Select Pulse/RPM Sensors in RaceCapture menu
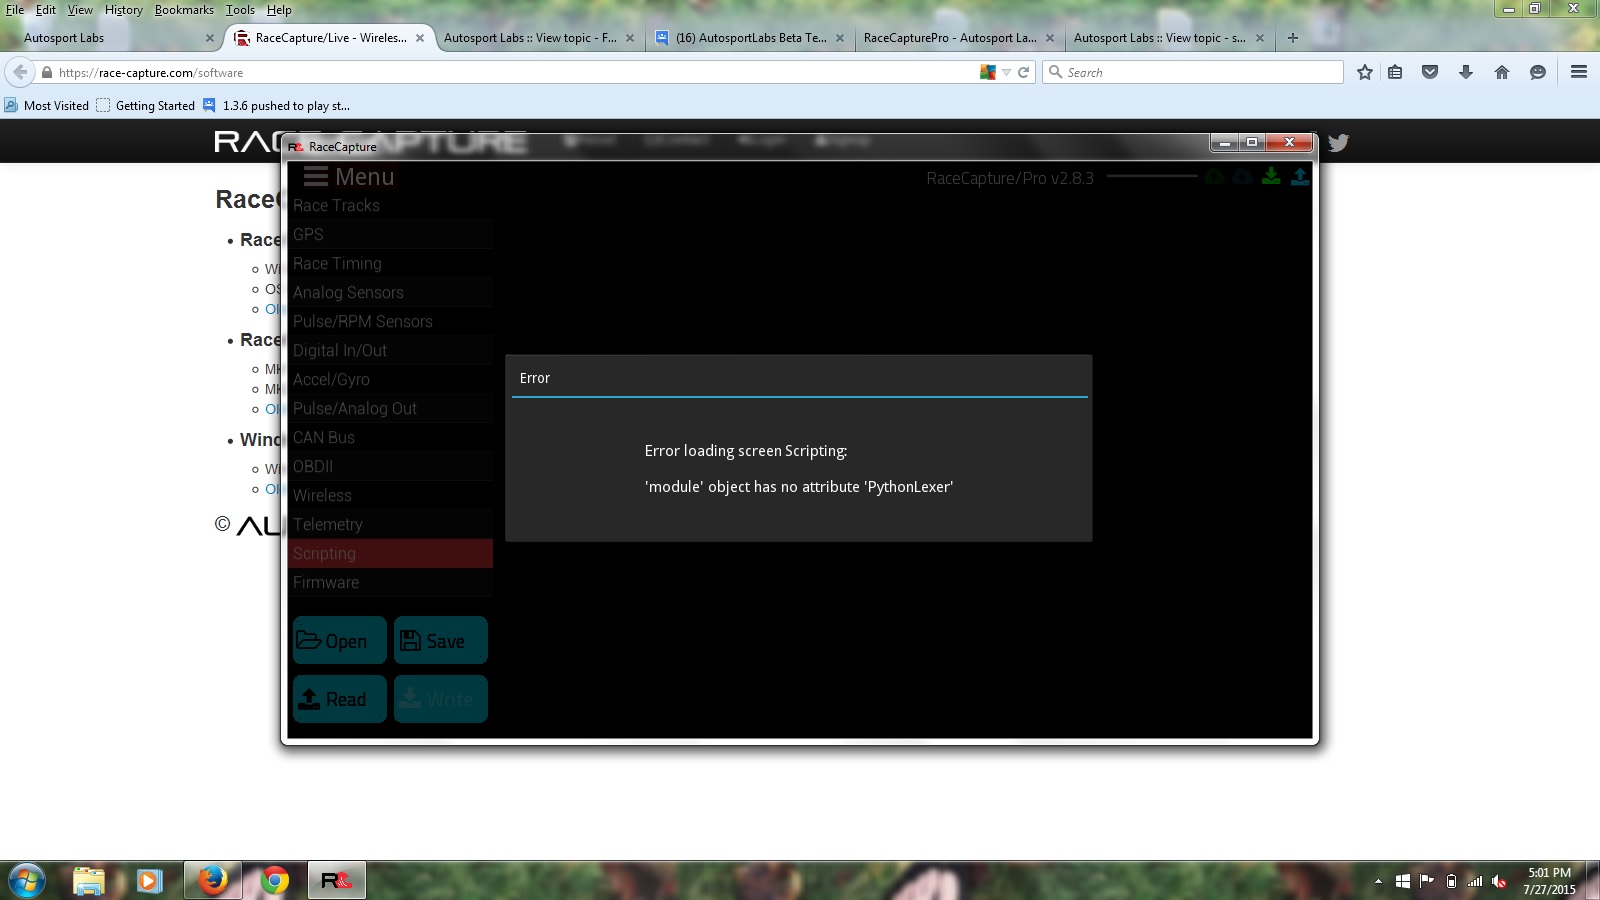This screenshot has height=900, width=1600. coord(391,321)
